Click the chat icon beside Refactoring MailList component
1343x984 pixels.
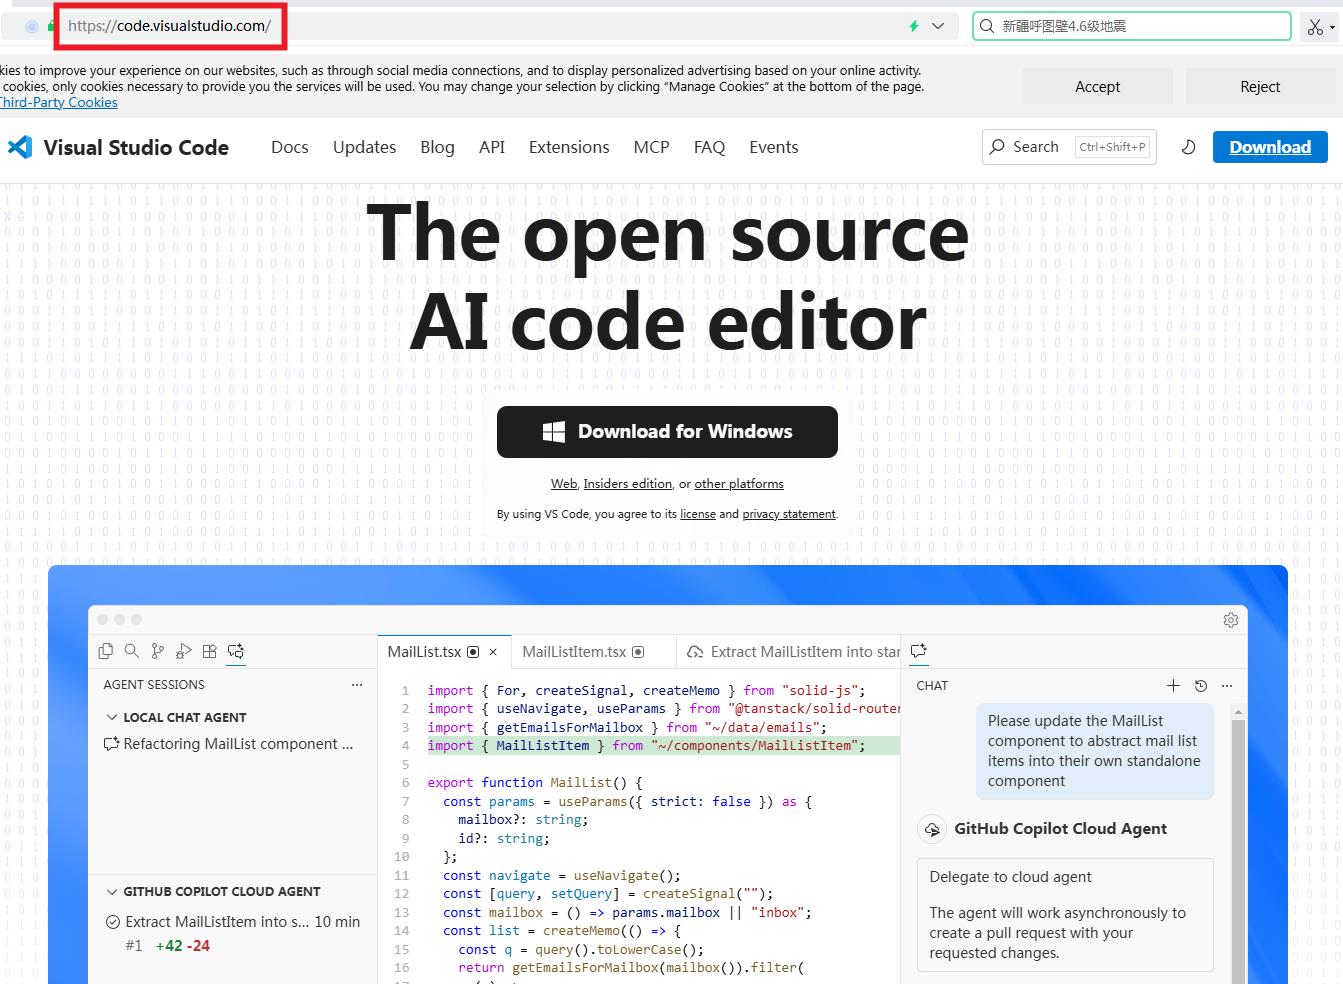tap(111, 744)
